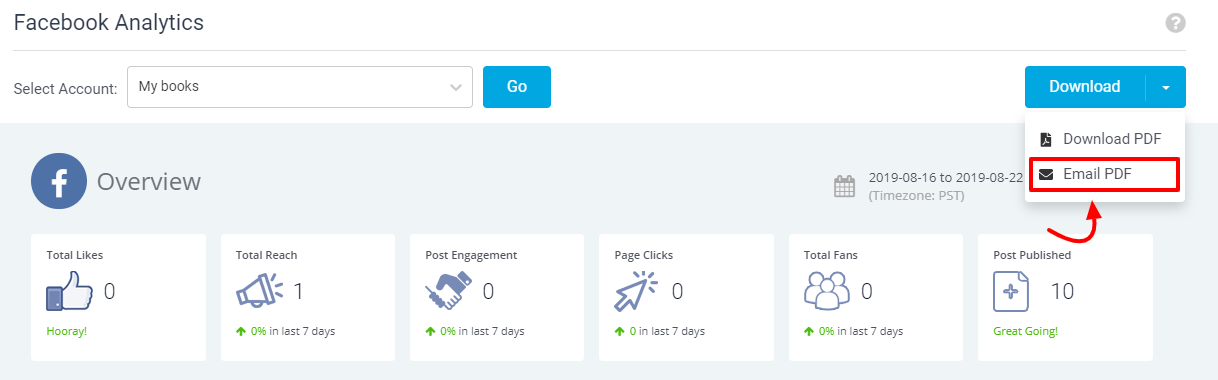Open the Select Account dropdown
1218x380 pixels.
300,87
